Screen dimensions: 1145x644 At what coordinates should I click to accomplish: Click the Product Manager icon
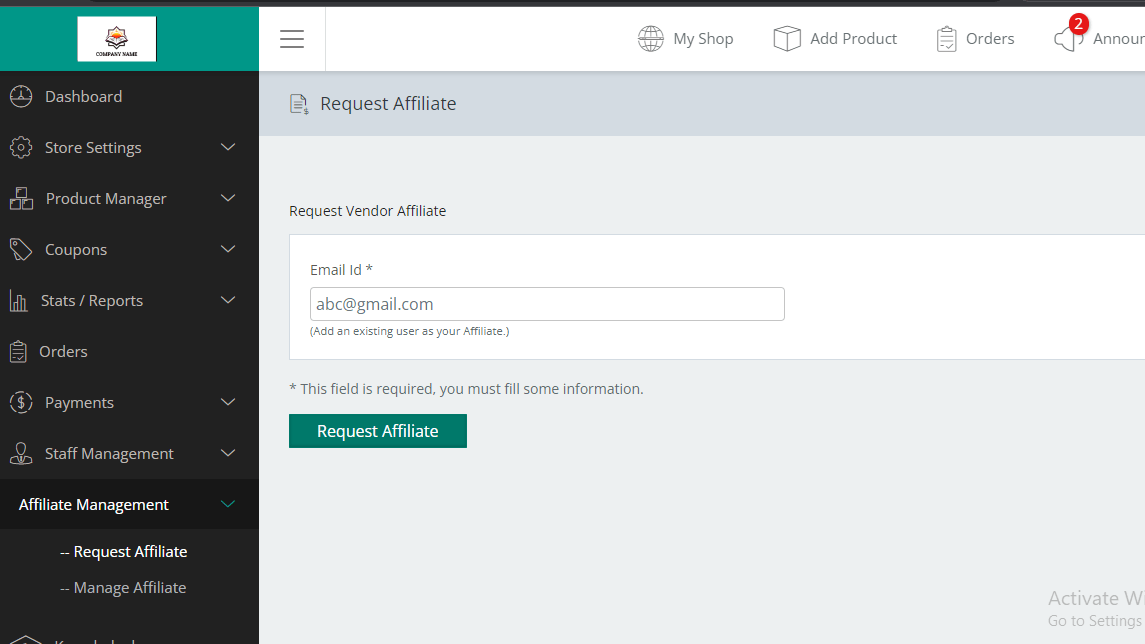22,198
